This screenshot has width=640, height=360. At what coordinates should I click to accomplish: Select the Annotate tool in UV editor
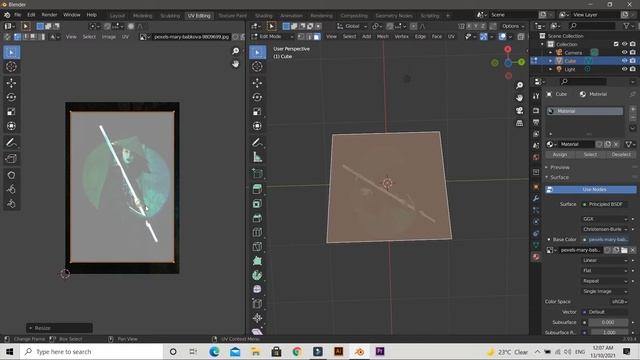11,142
